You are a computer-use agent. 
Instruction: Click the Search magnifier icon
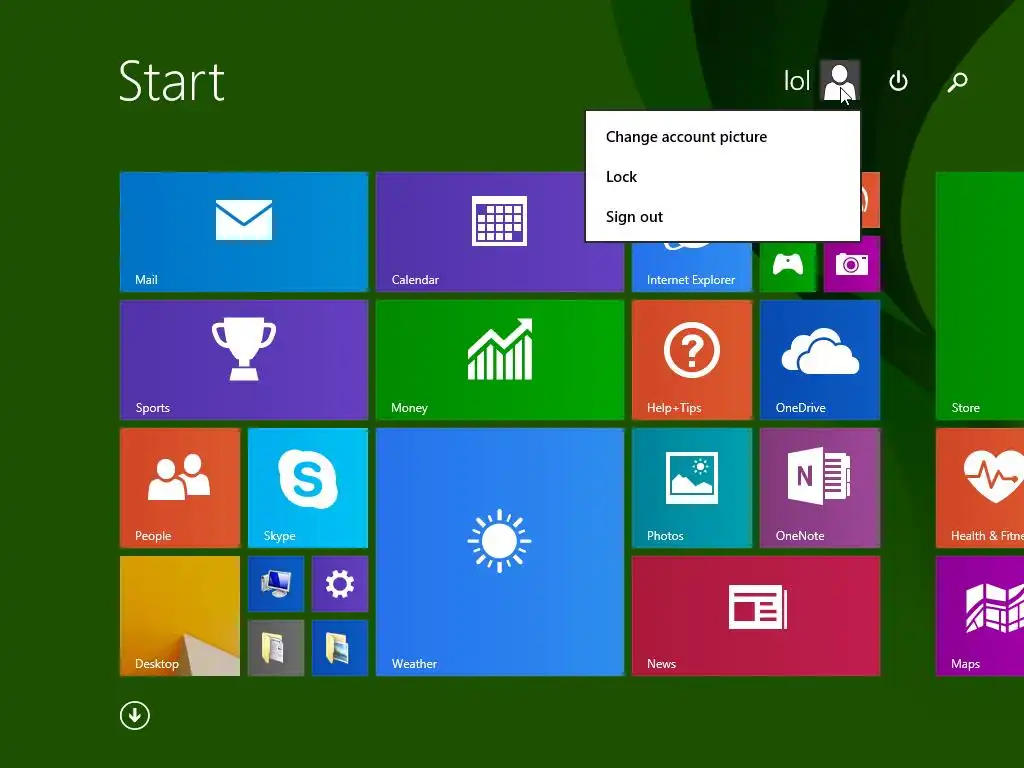point(957,82)
